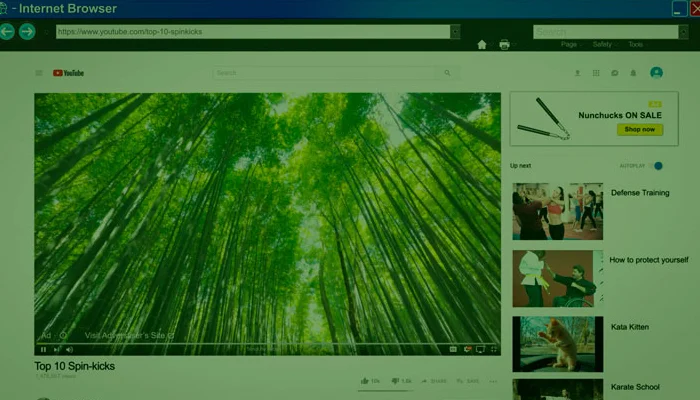Open the YouTube apps grid icon

click(596, 73)
